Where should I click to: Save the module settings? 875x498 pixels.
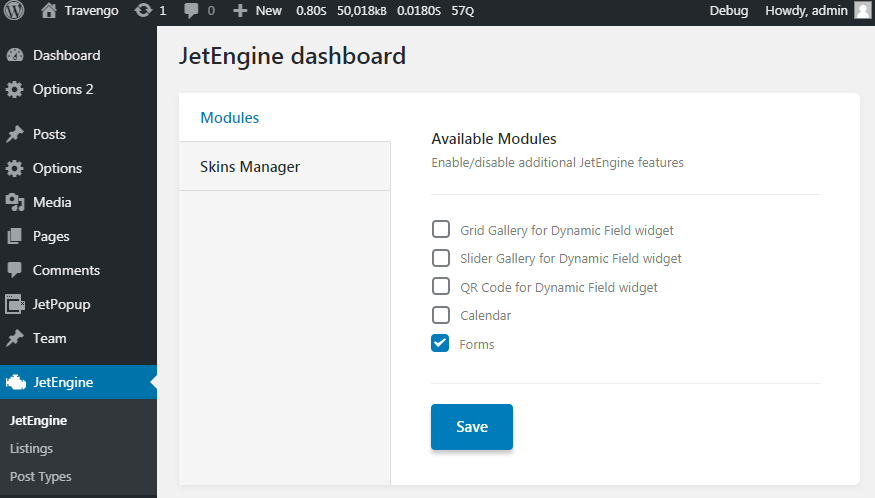(x=472, y=427)
